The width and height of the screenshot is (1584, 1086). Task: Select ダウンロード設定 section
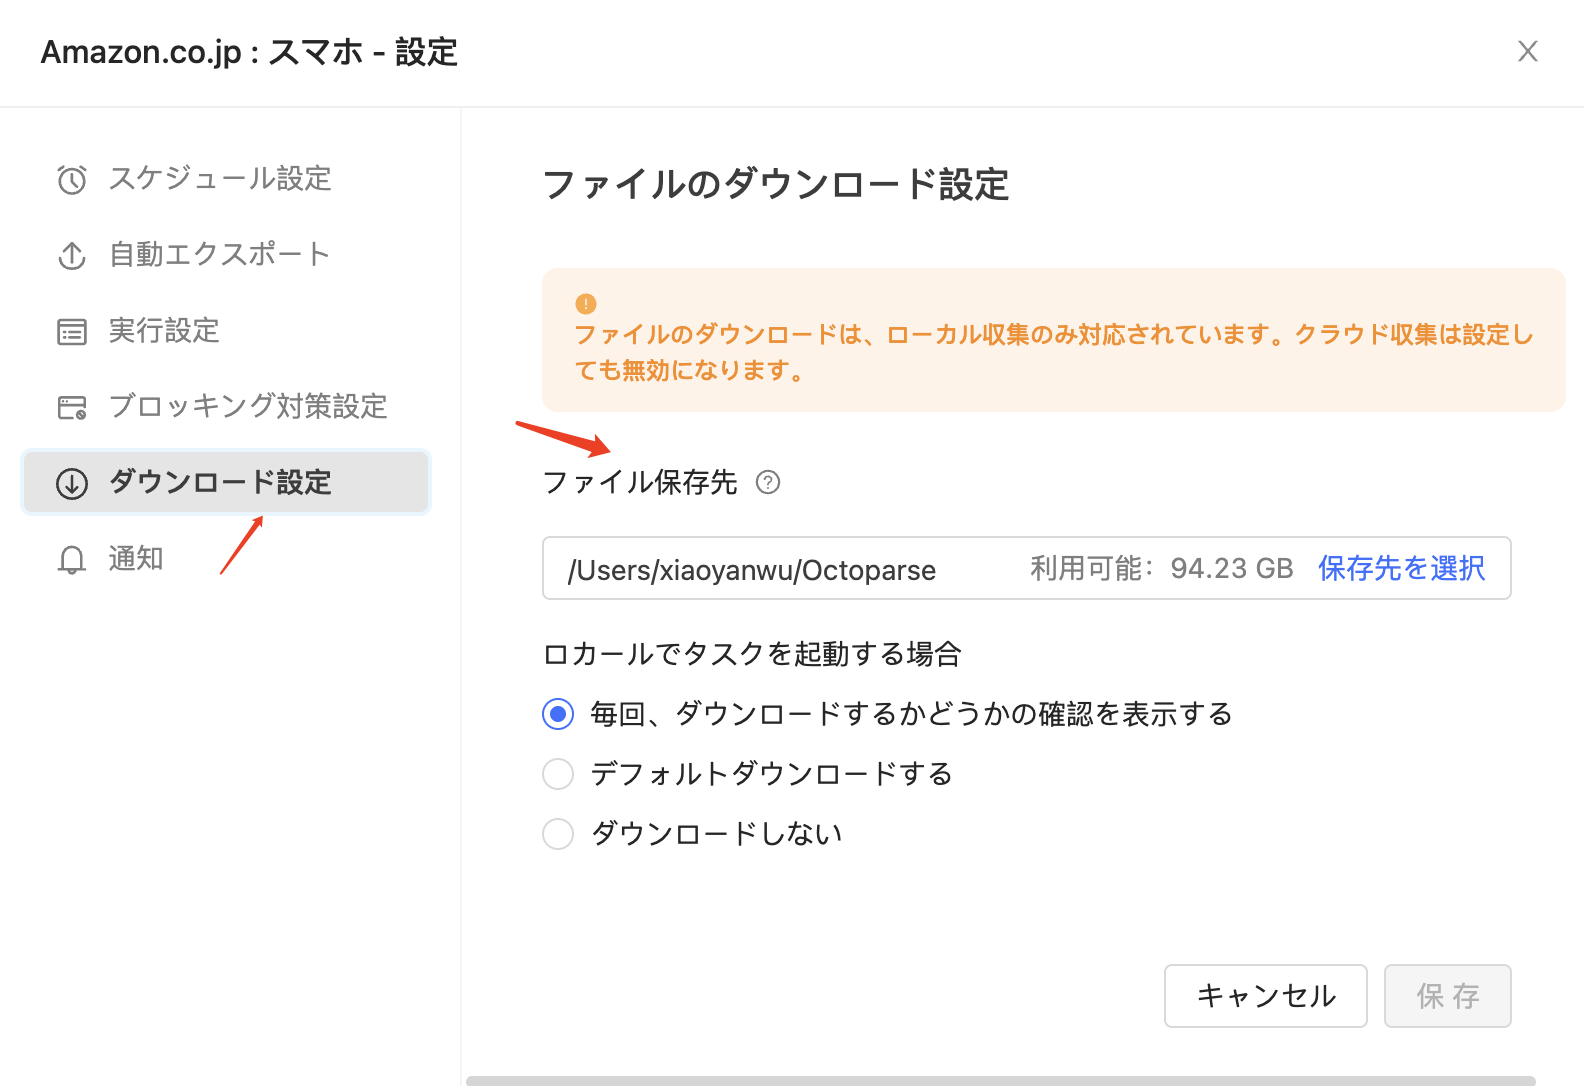click(226, 482)
